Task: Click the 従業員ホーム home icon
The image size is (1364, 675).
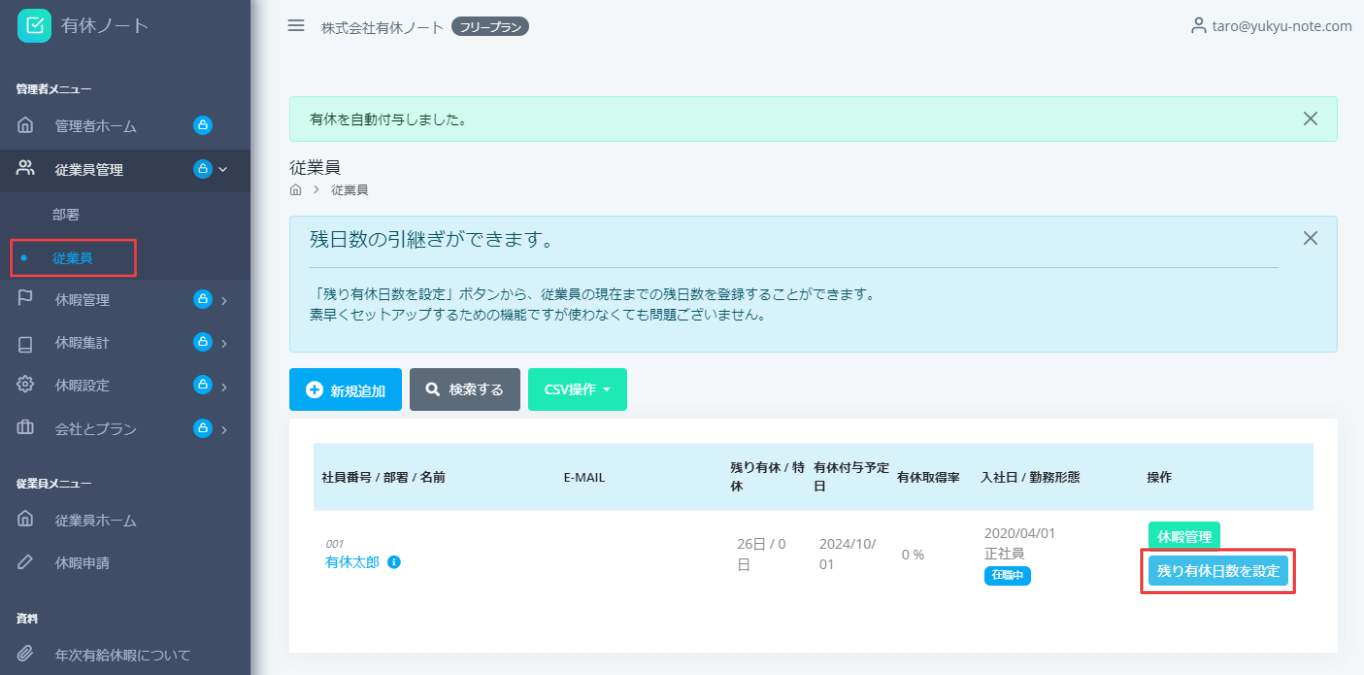Action: 21,519
